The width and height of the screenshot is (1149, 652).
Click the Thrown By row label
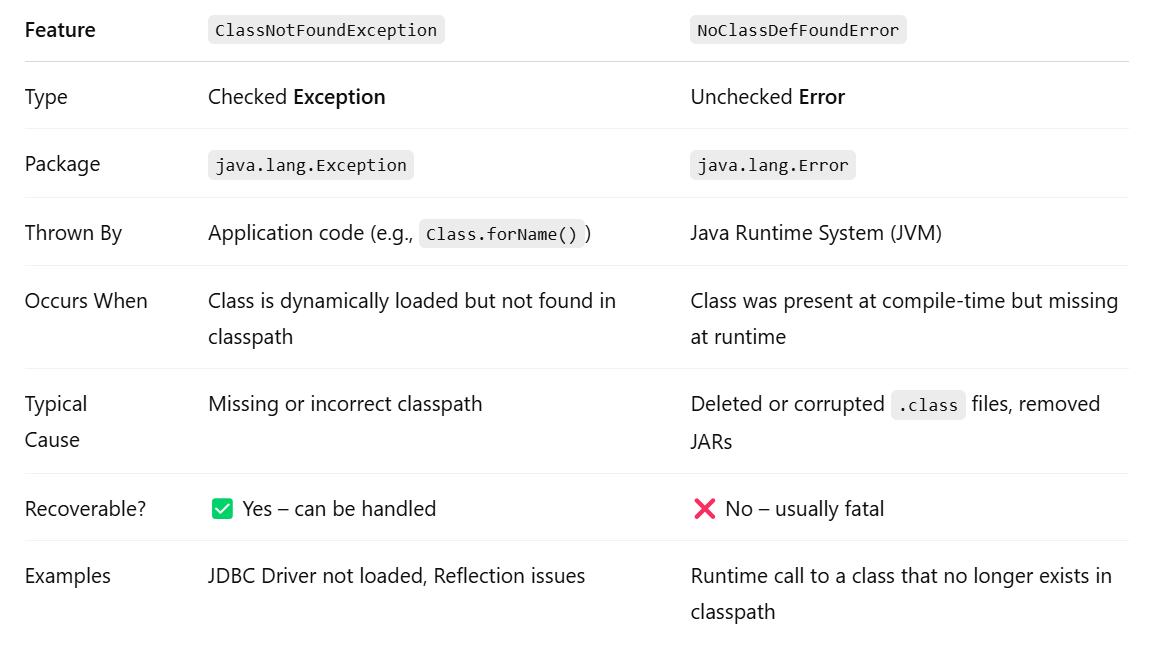(x=73, y=233)
